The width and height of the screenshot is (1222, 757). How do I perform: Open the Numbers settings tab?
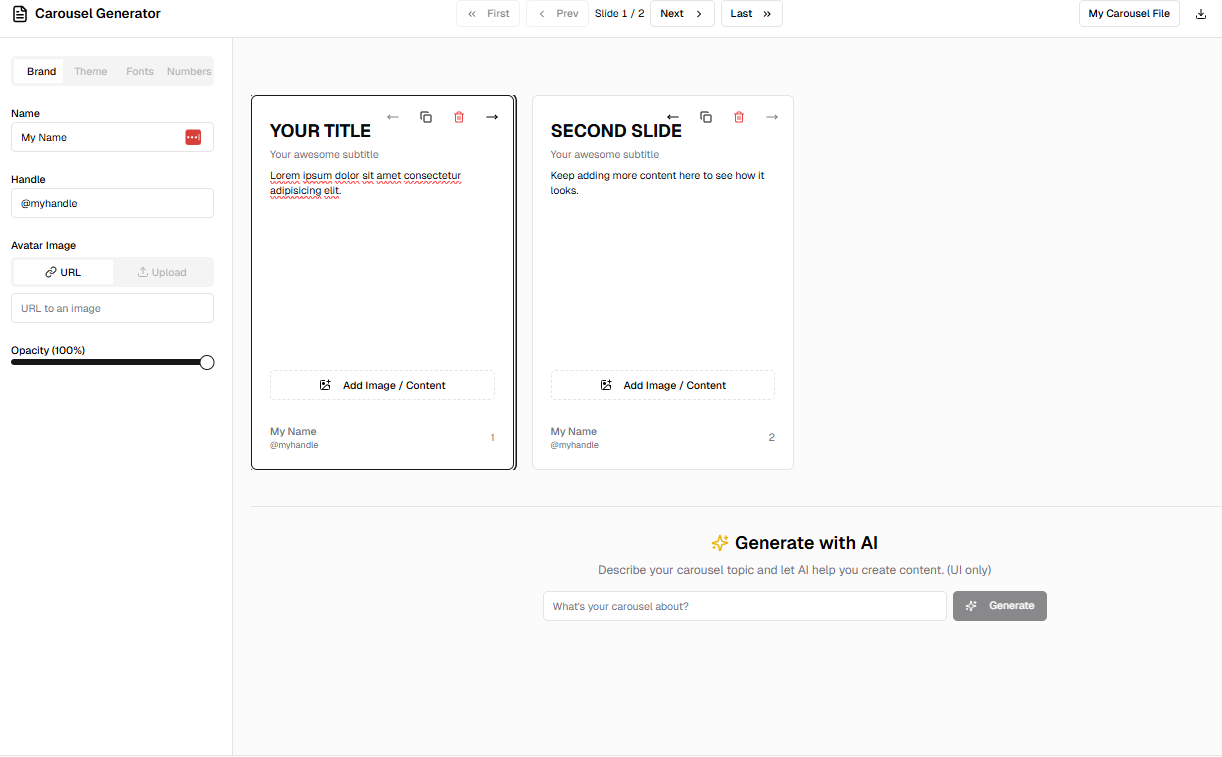[x=189, y=71]
